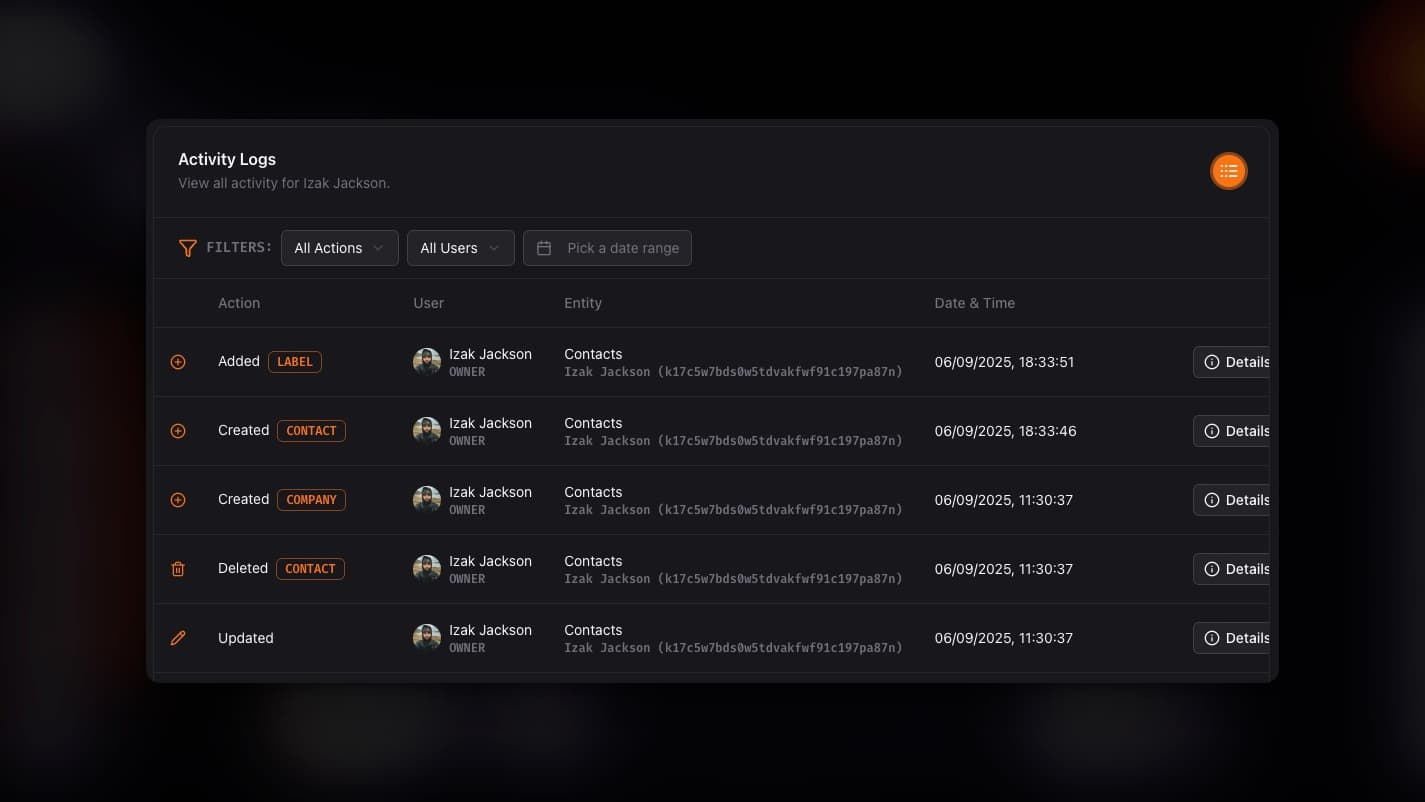This screenshot has height=802, width=1425.
Task: Click the filters funnel icon
Action: point(188,248)
